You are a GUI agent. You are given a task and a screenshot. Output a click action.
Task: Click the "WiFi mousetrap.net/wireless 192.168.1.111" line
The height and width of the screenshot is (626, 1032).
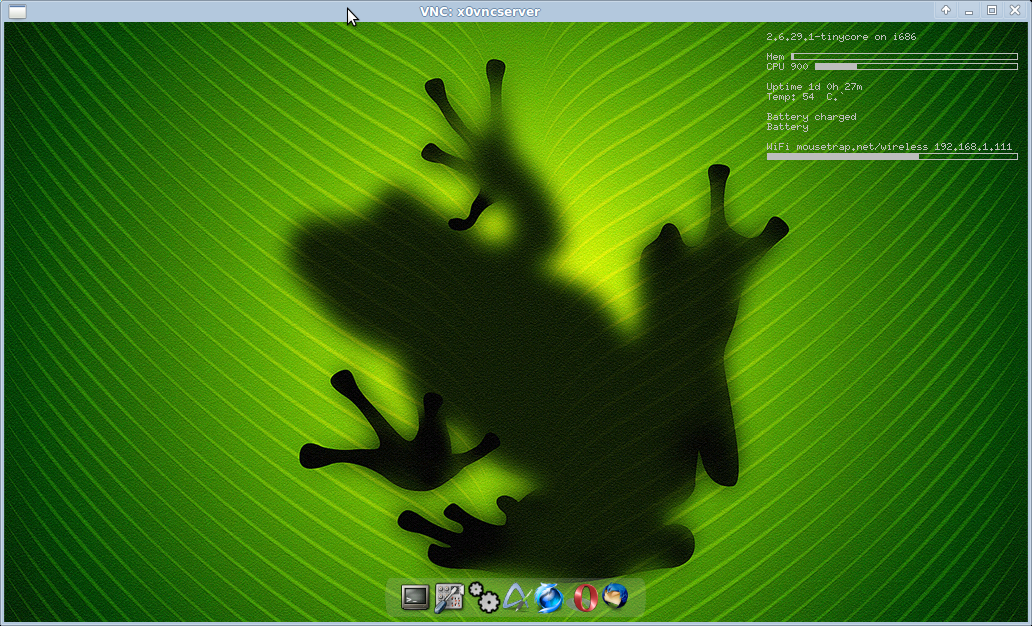pos(889,147)
